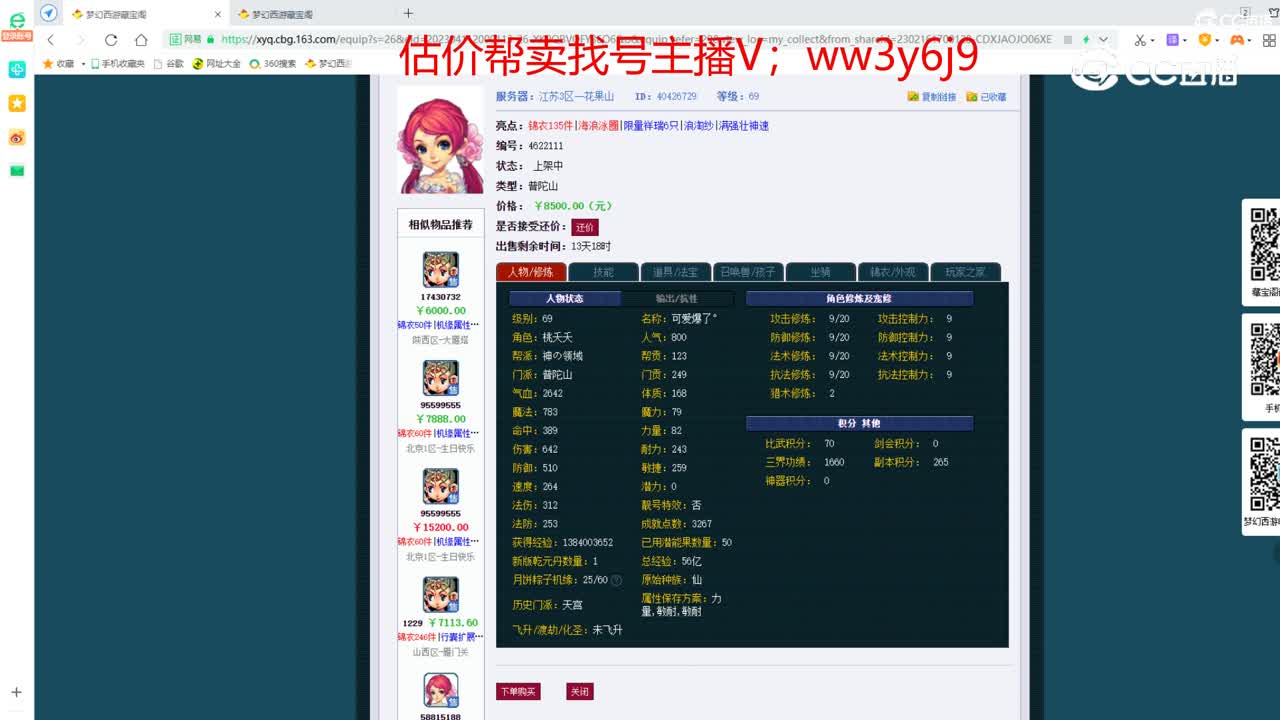The image size is (1280, 720).
Task: Expand the game controller extension dropdown
Action: [1252, 41]
